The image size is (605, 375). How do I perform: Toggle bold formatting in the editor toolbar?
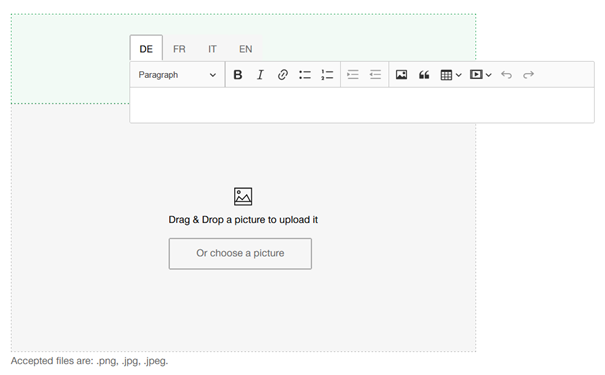click(x=238, y=74)
